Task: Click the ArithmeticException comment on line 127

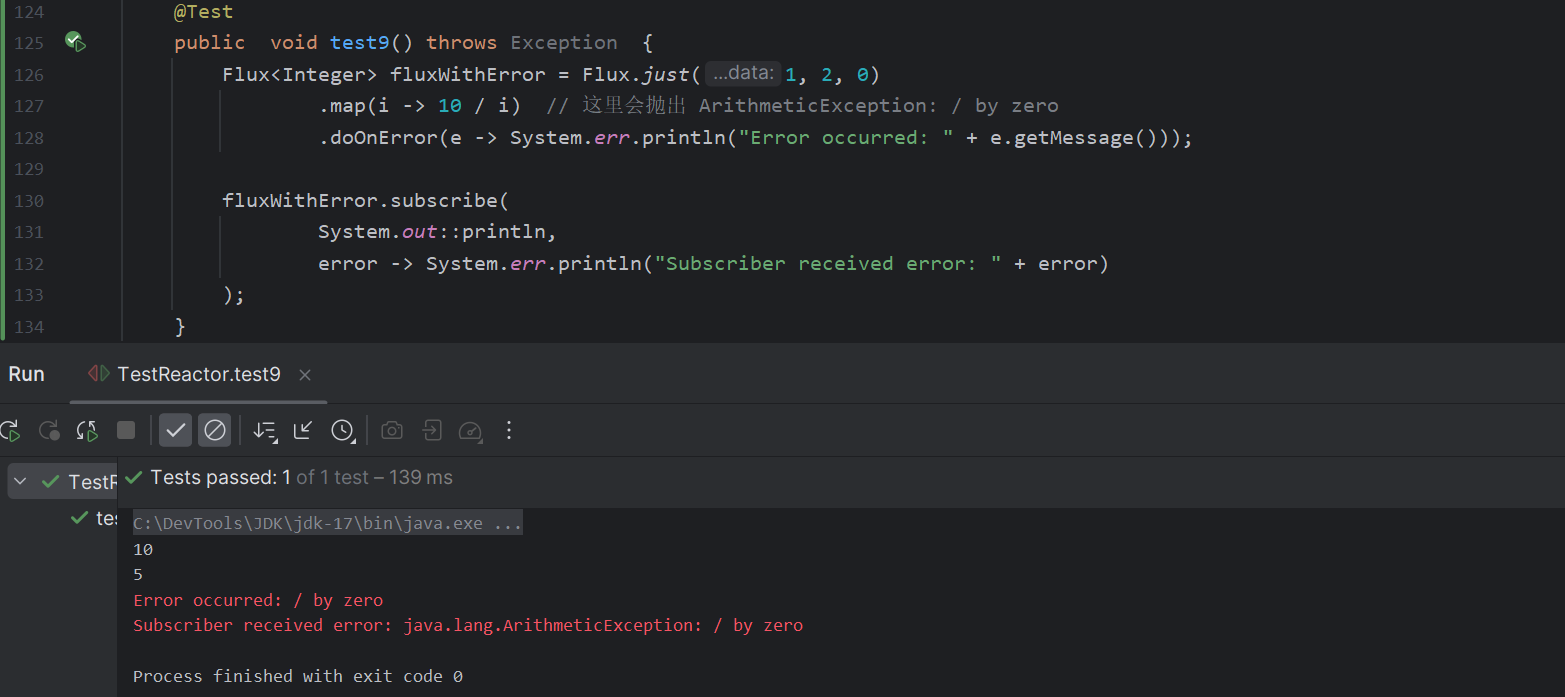Action: 802,106
